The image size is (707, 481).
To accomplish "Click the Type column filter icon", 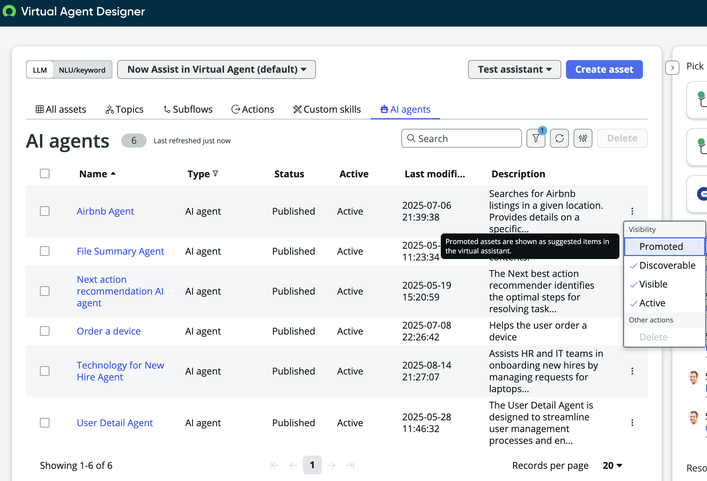I will (216, 174).
